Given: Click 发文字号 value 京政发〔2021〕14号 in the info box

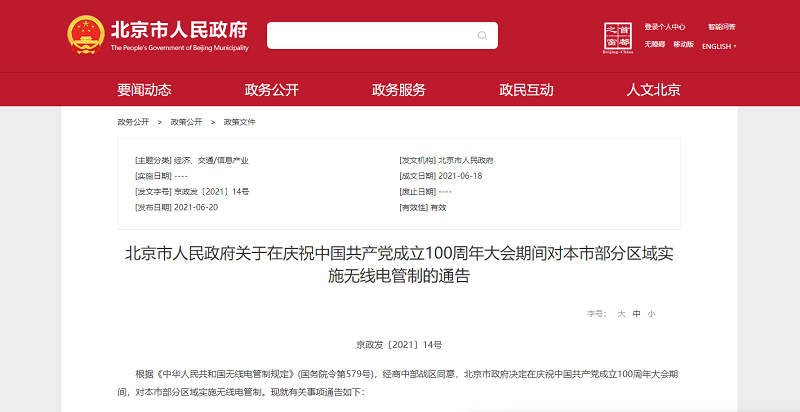Looking at the screenshot, I should 211,192.
